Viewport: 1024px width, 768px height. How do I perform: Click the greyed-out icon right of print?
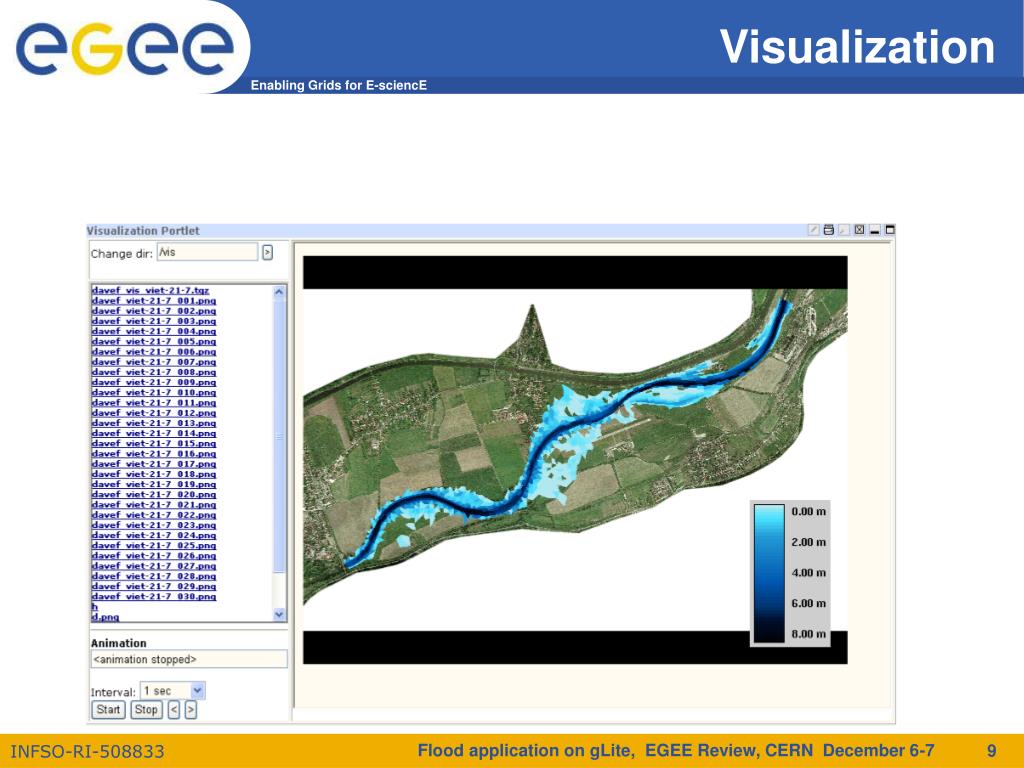844,230
